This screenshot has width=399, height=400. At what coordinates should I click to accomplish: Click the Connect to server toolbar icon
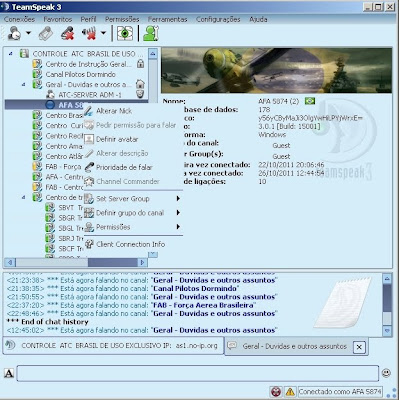tap(14, 33)
